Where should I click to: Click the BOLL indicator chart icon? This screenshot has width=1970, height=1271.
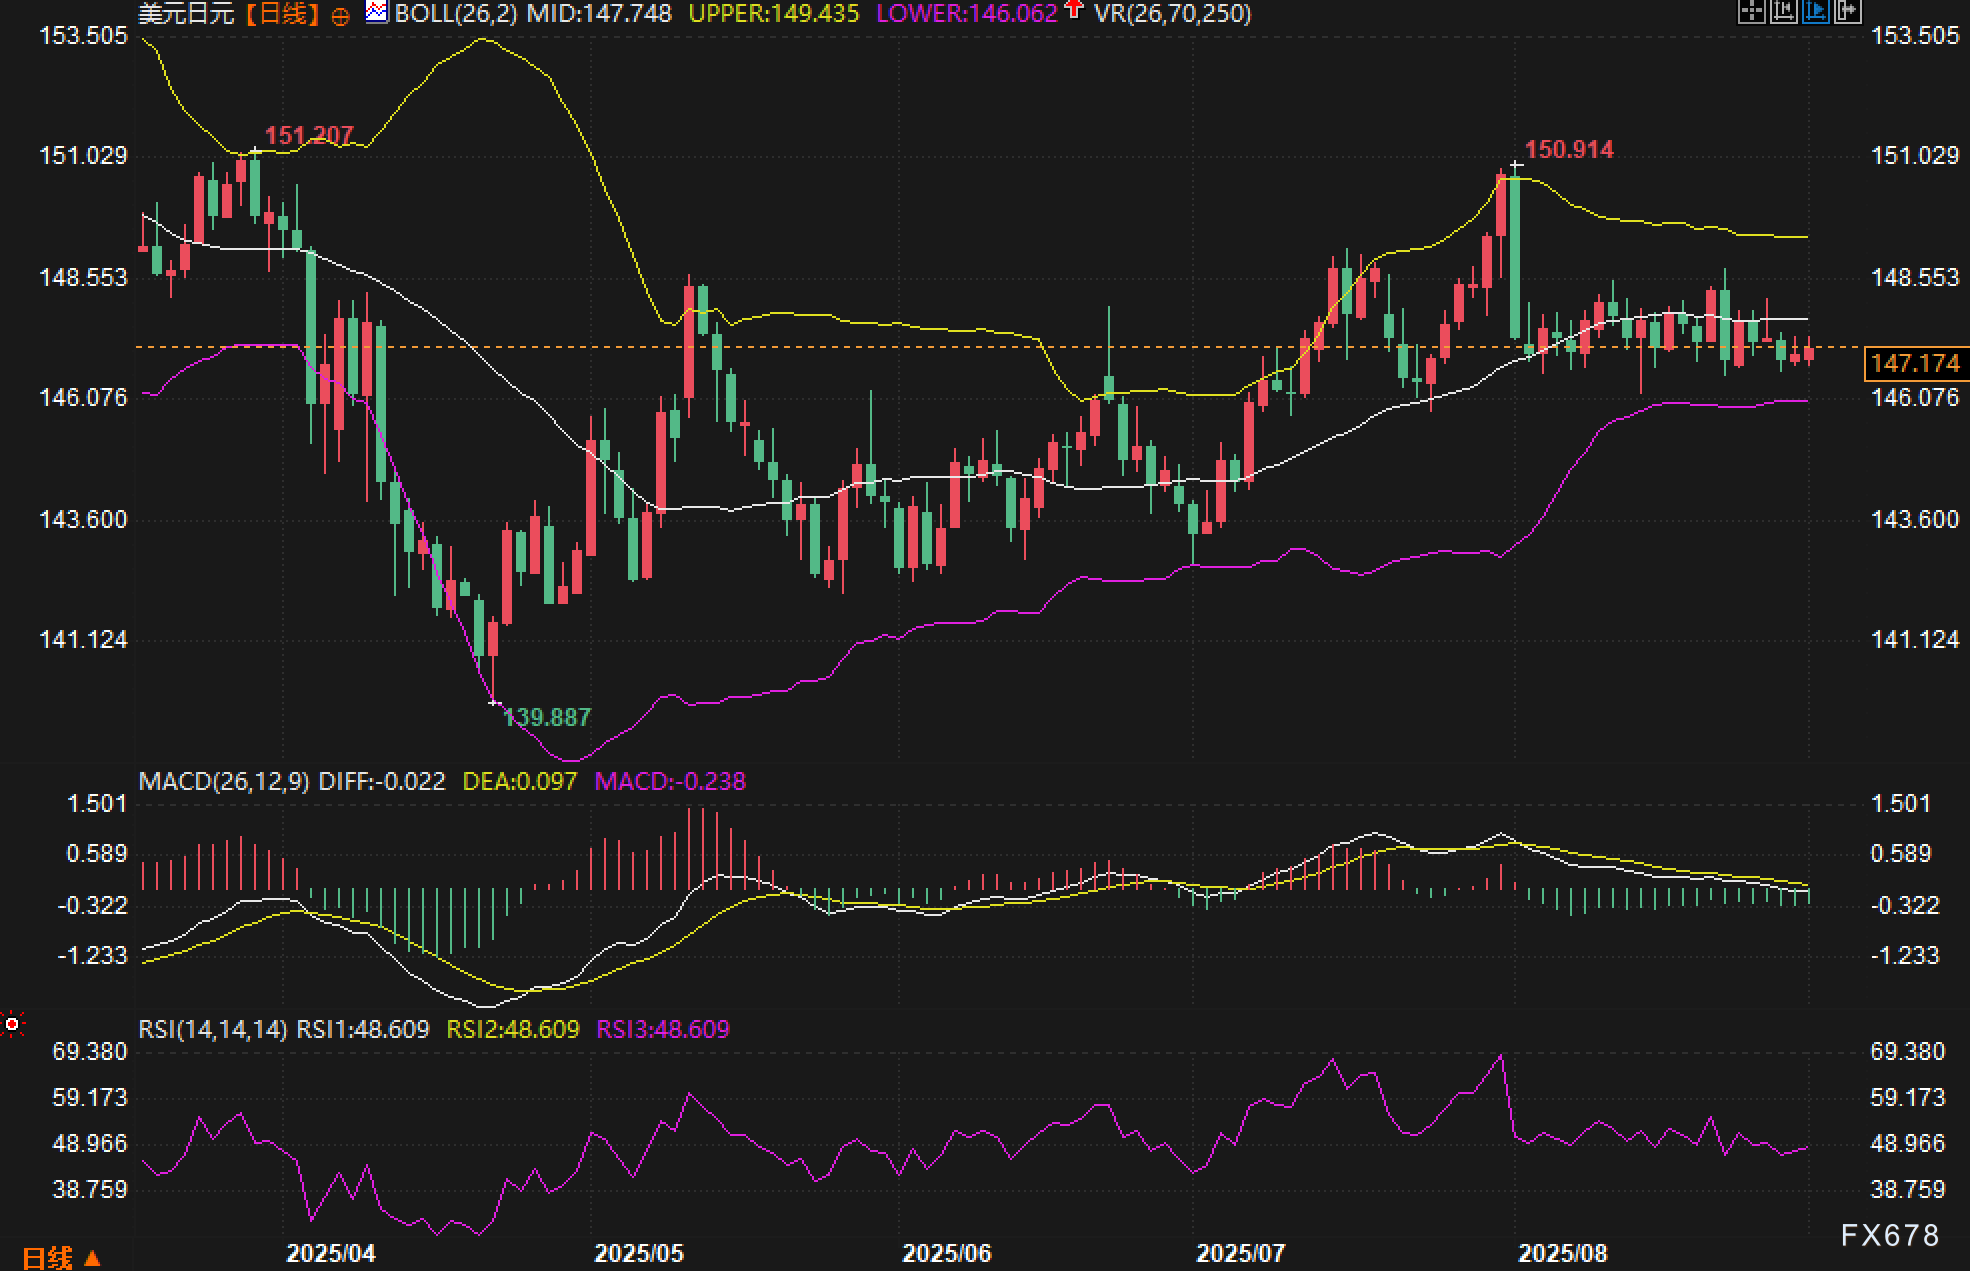376,13
